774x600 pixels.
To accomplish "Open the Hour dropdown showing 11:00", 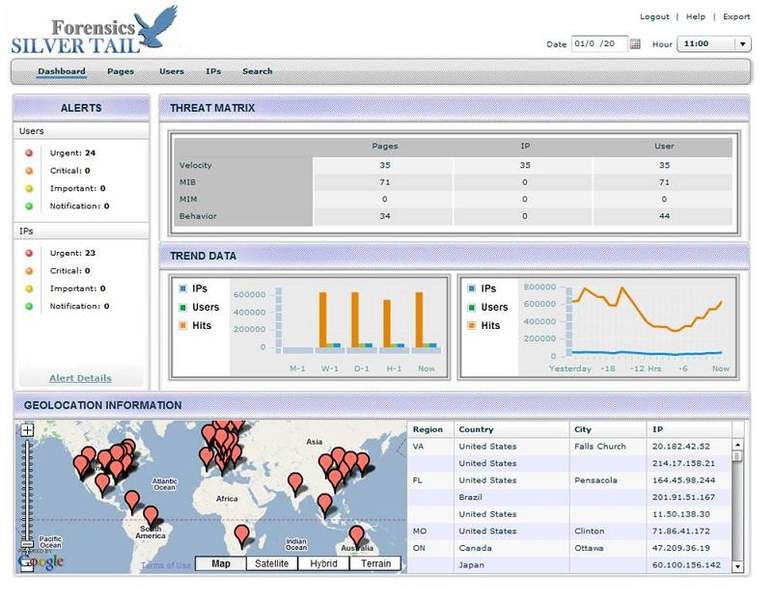I will click(x=714, y=44).
